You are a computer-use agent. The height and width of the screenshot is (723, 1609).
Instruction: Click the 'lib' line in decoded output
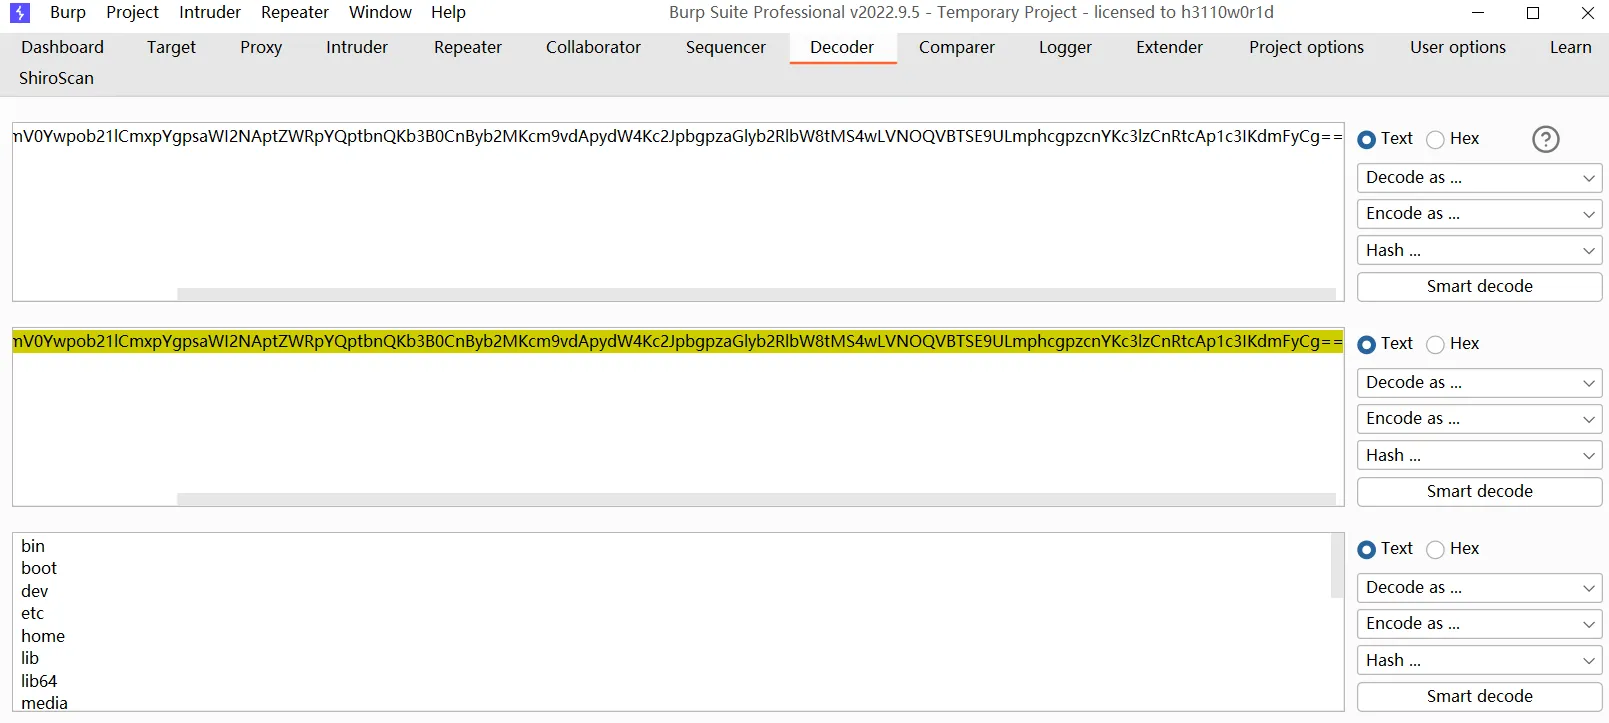click(30, 658)
